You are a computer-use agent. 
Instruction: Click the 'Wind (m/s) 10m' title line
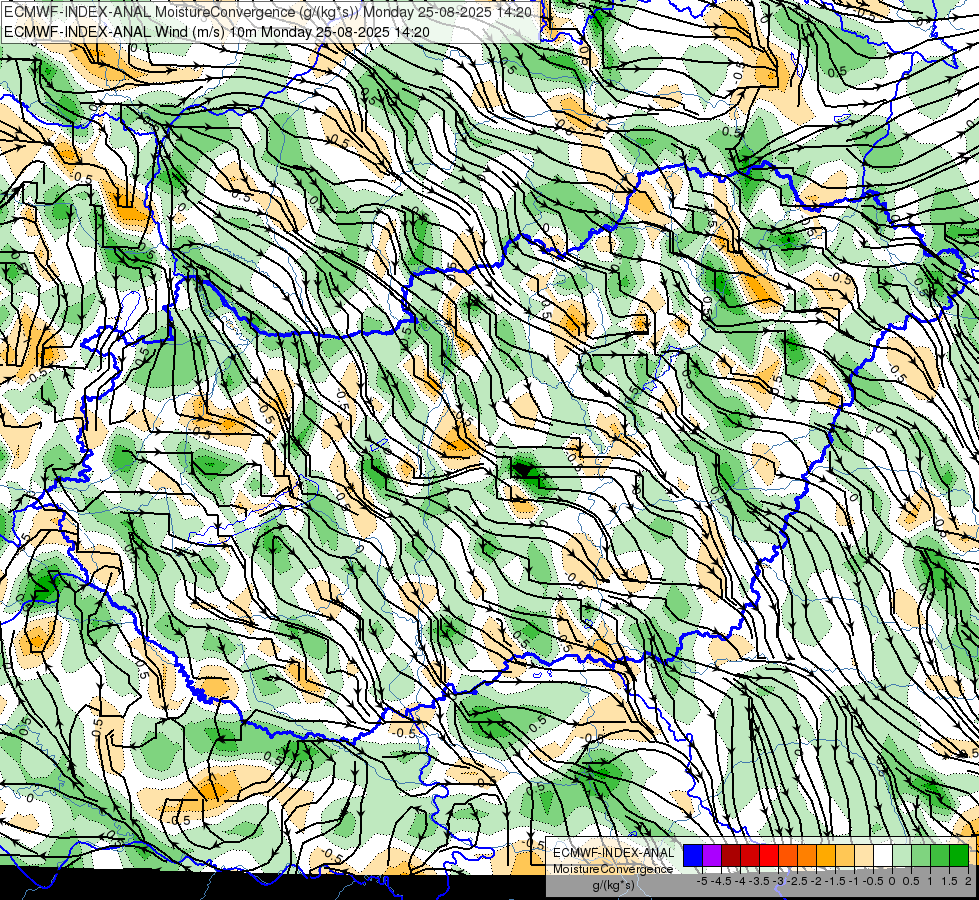point(217,31)
